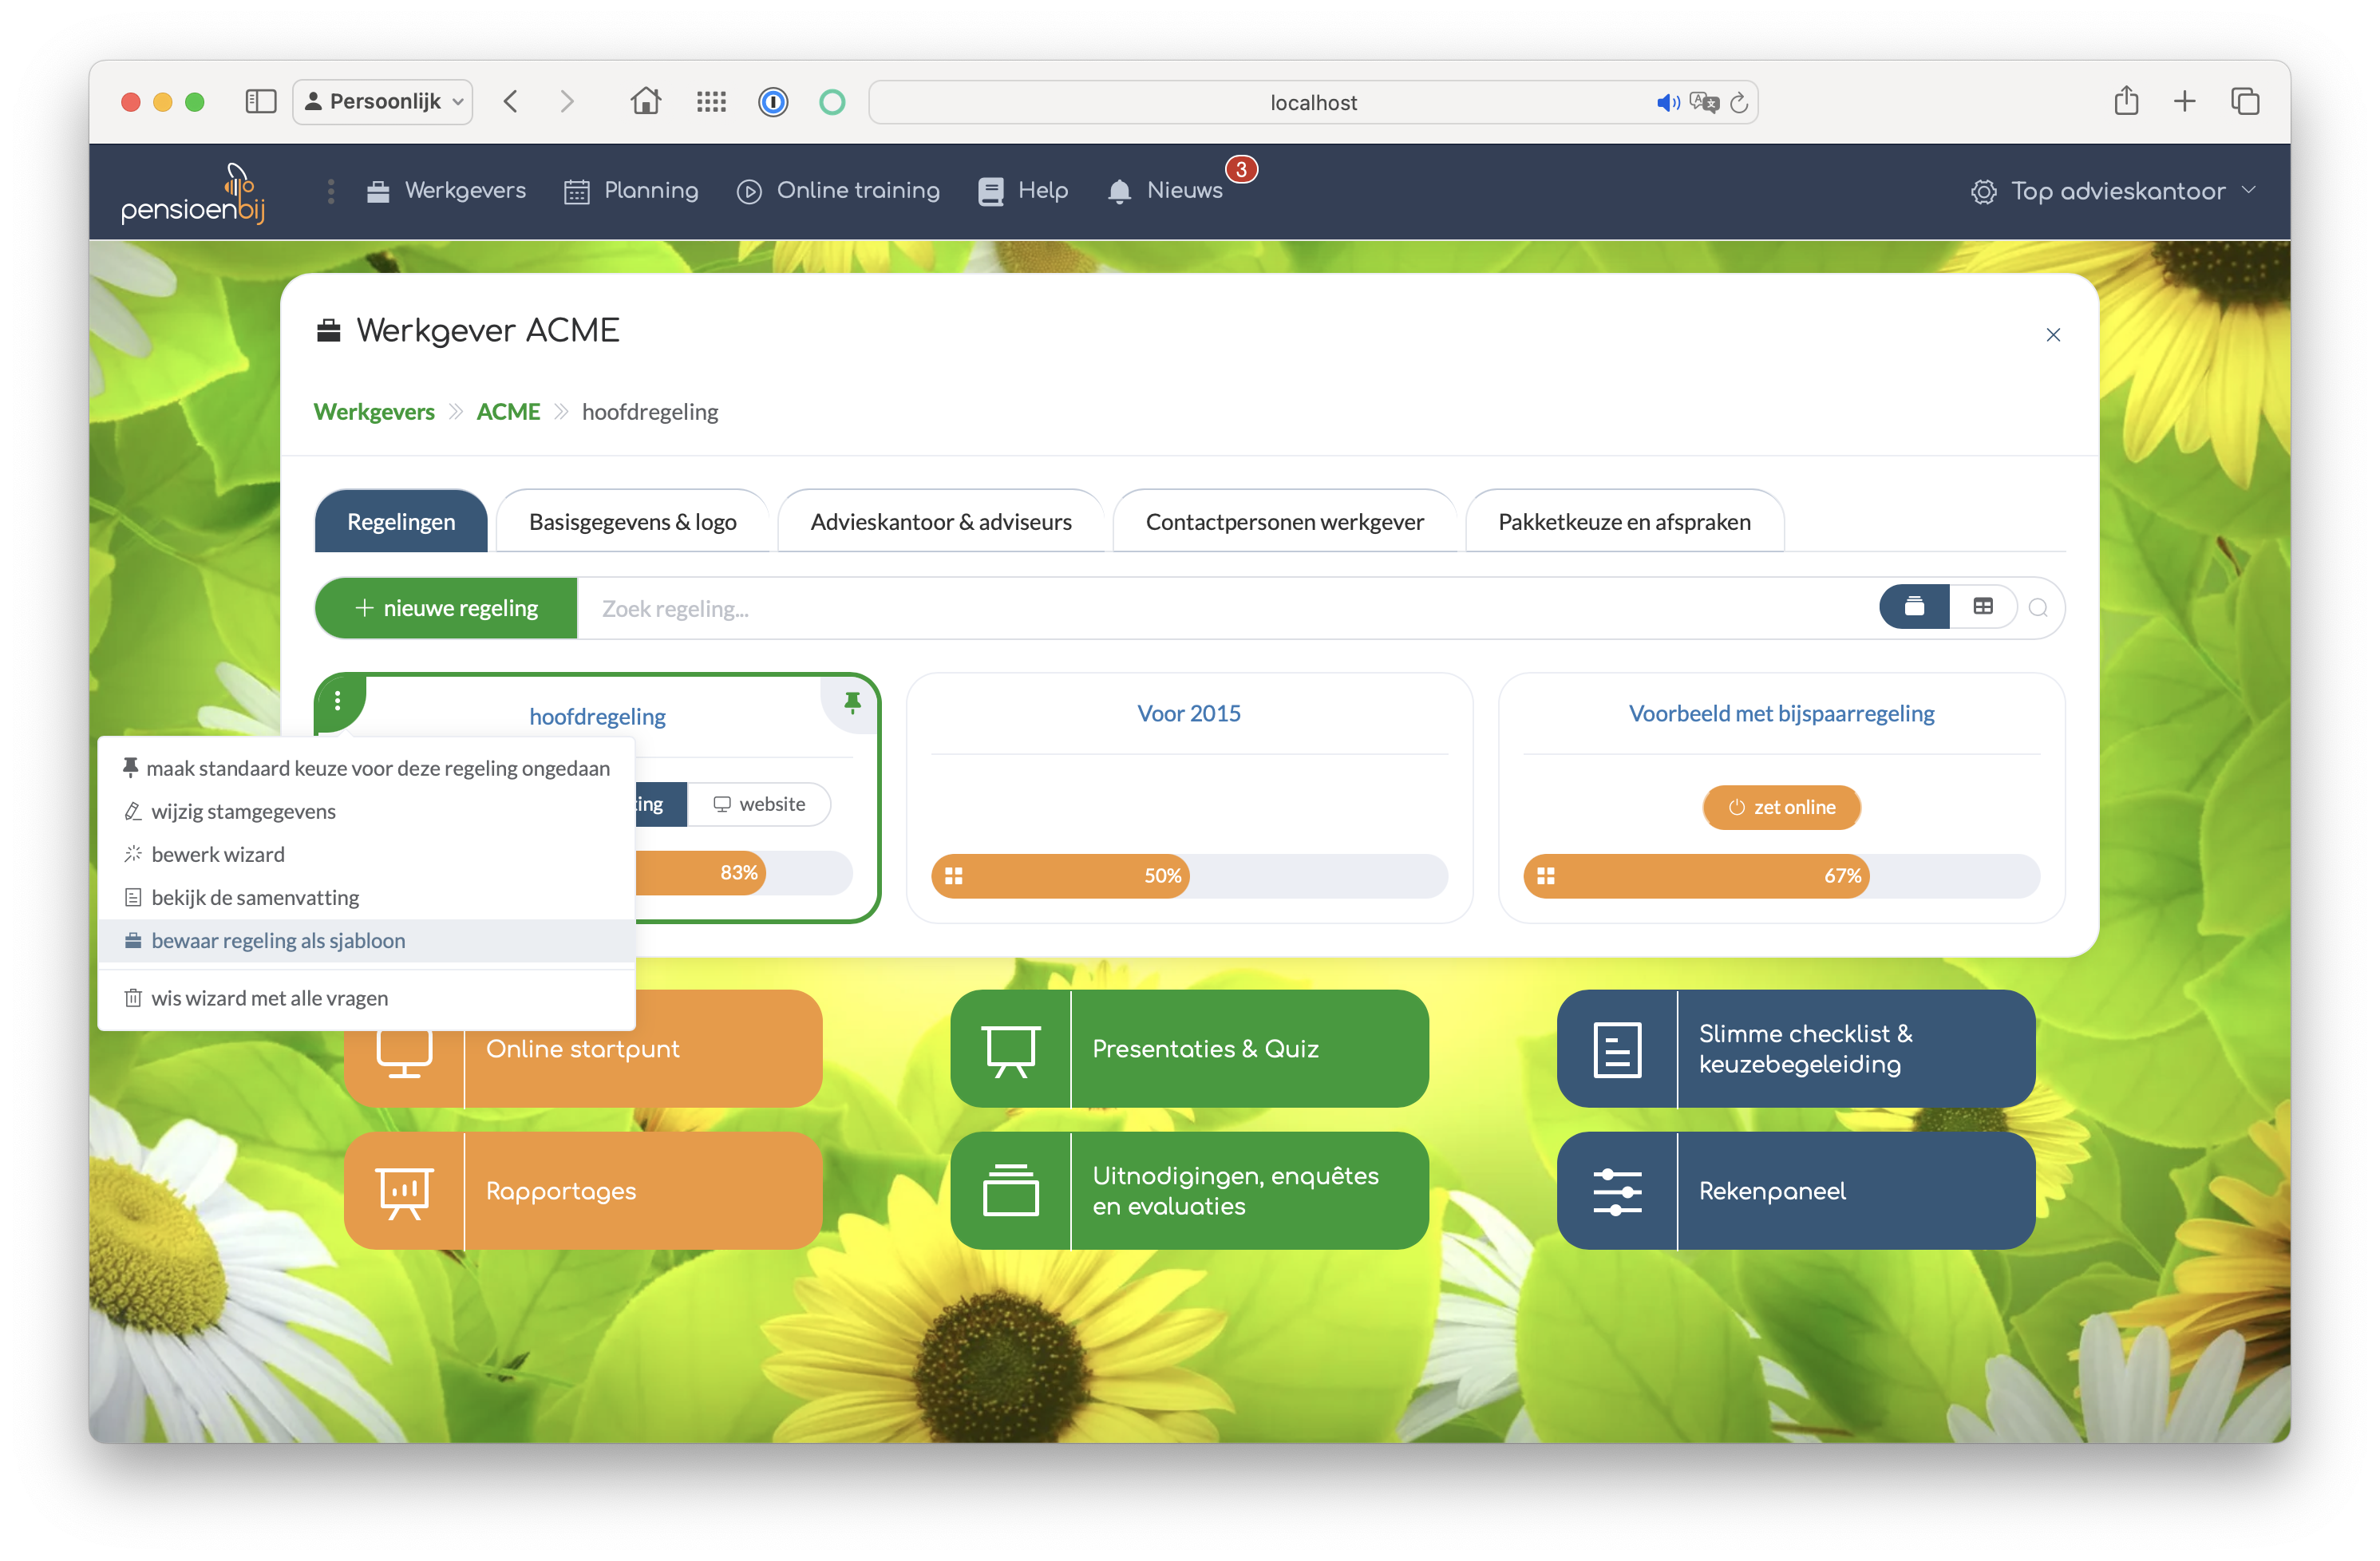Open Slimme checklist & keuzebegeleiding tile
2380x1561 pixels.
pos(1796,1049)
